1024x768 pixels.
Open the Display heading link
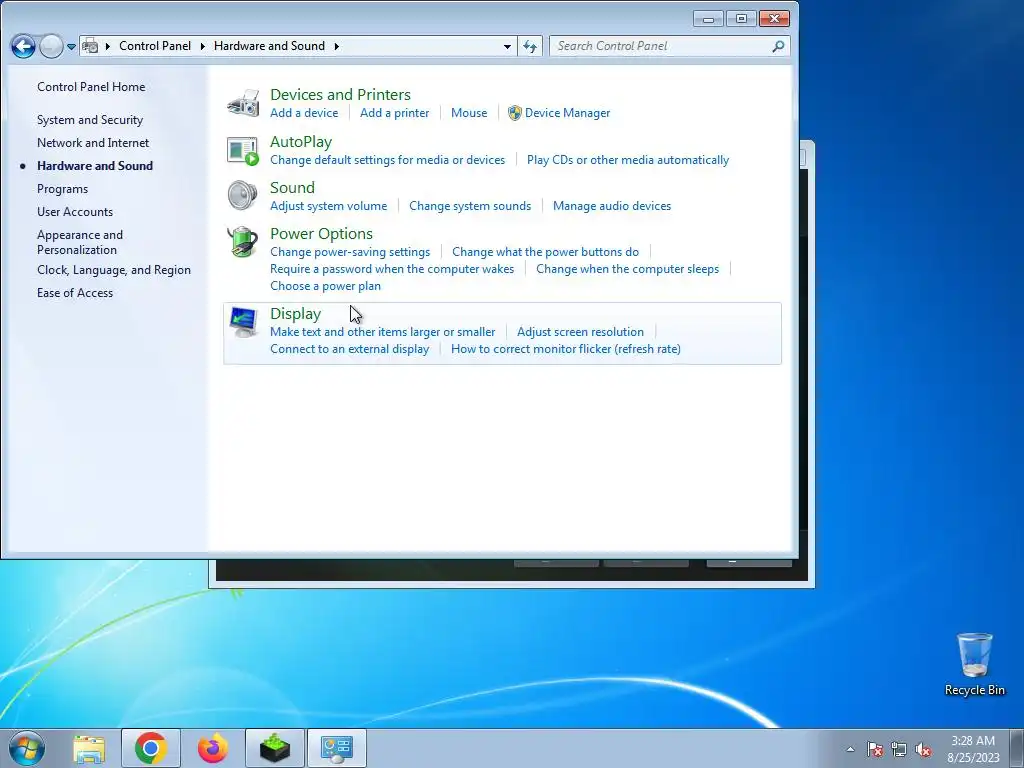[295, 314]
